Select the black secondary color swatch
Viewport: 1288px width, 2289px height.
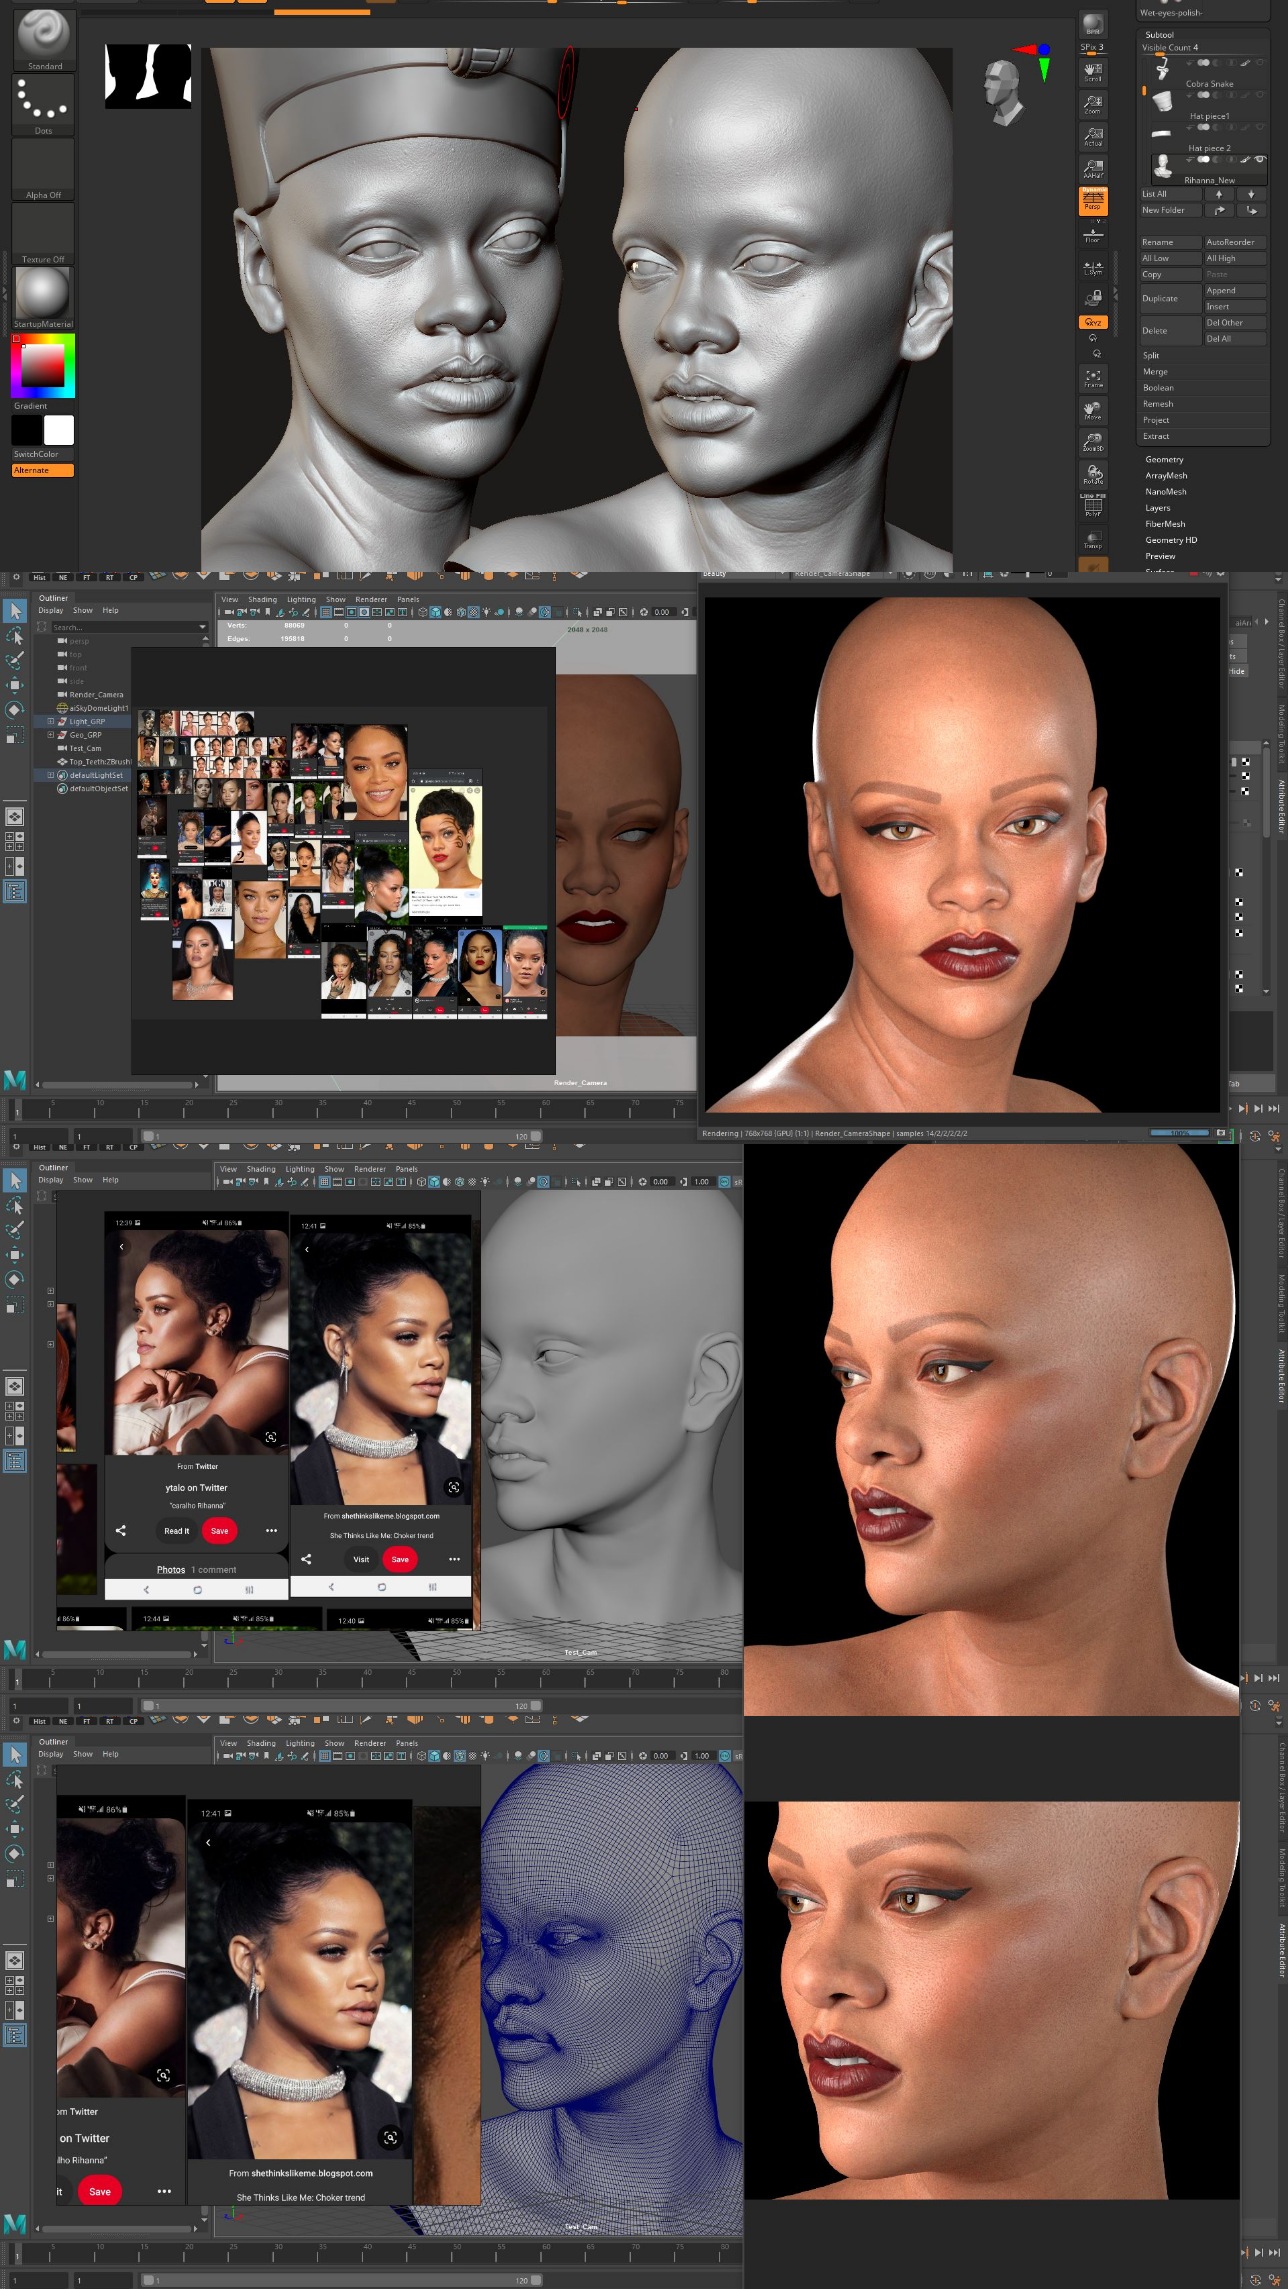click(27, 430)
